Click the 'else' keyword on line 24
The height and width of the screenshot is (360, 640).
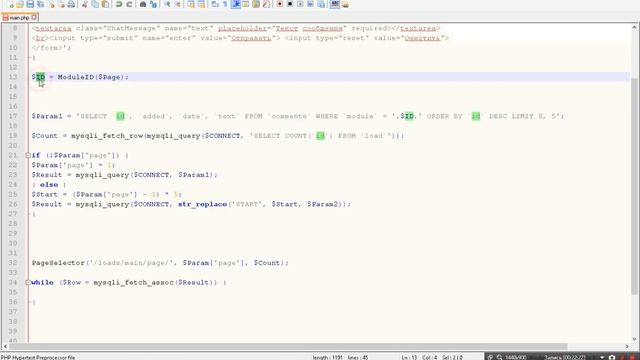click(x=49, y=184)
